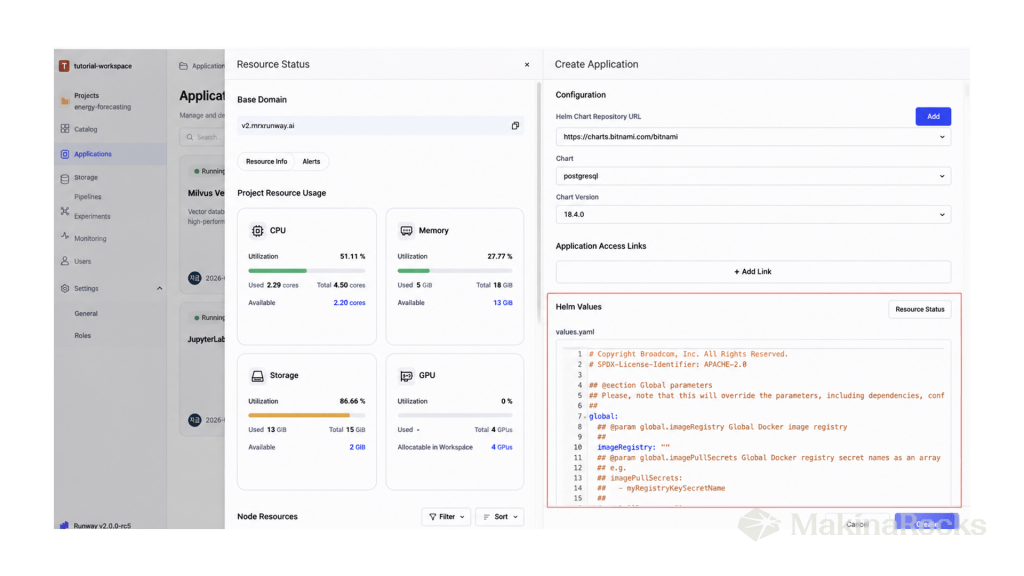Open Pipelines in the sidebar
This screenshot has height=576, width=1024.
88,197
